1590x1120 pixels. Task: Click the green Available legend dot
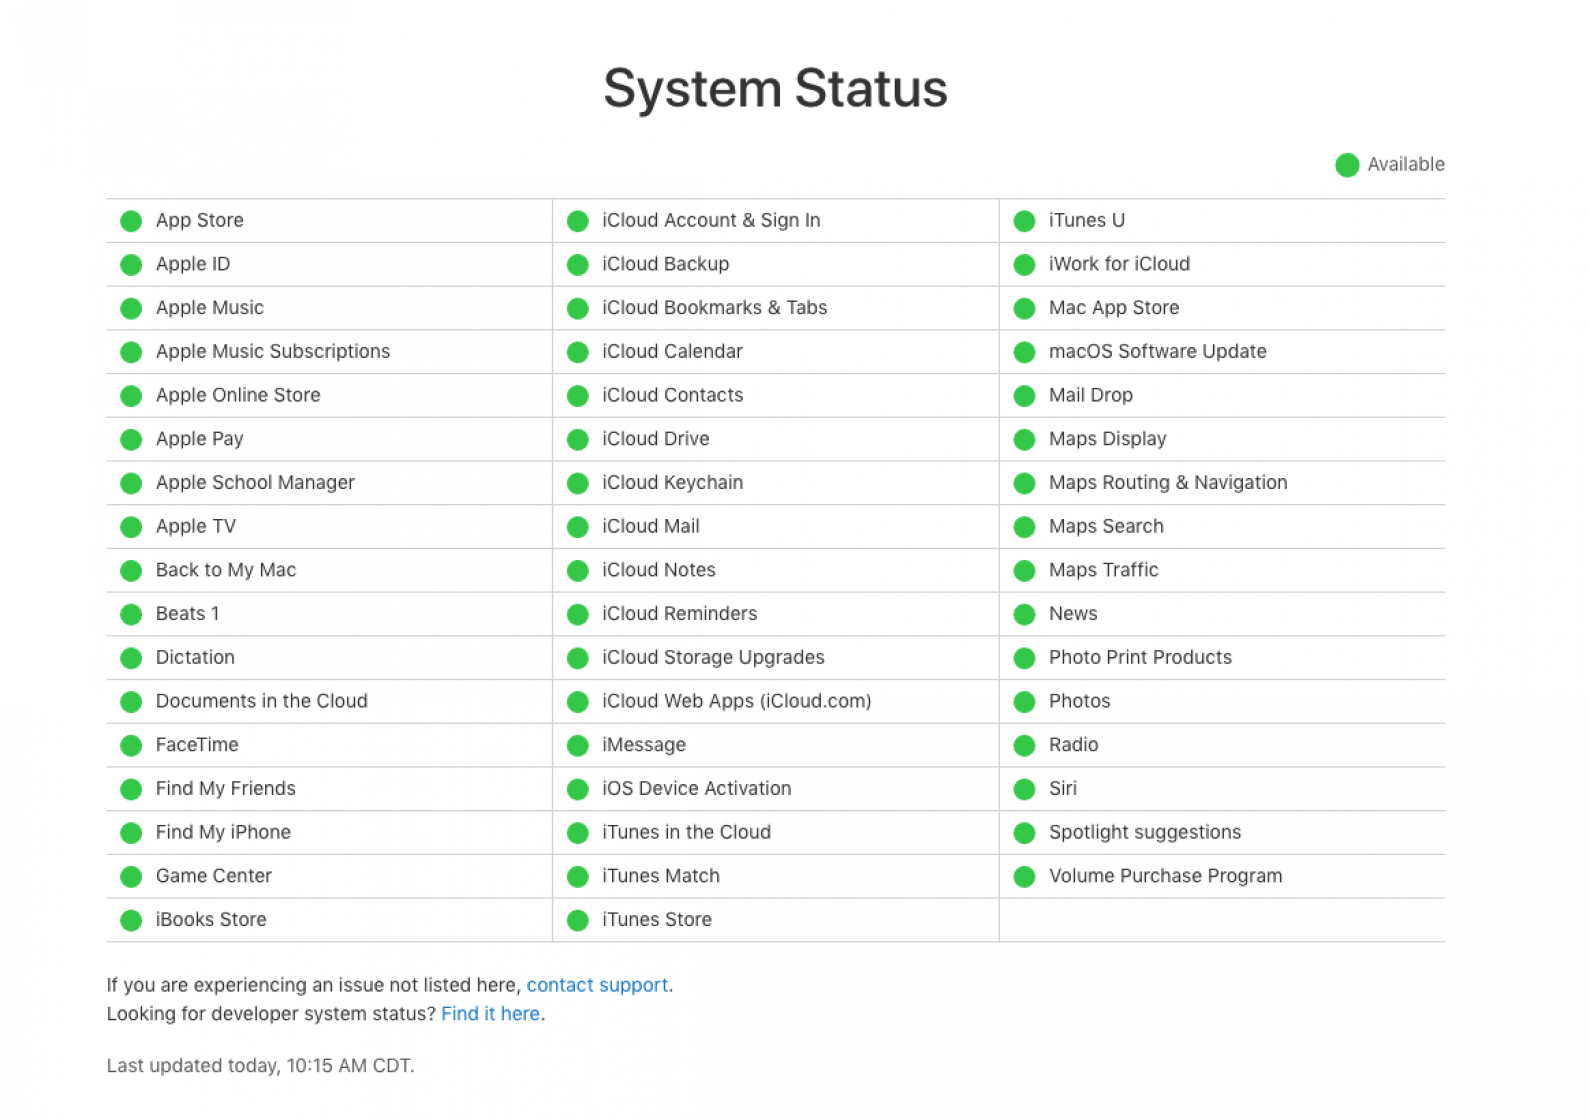(1347, 165)
